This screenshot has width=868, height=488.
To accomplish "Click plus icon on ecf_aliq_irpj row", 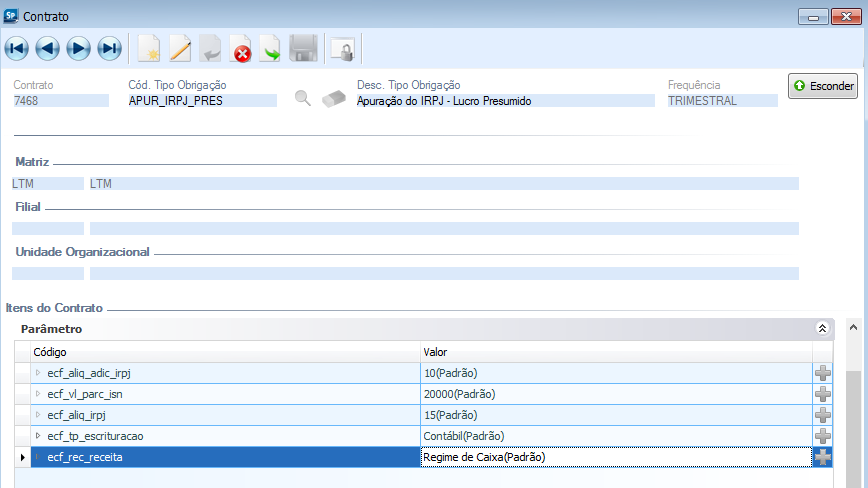I will [823, 415].
